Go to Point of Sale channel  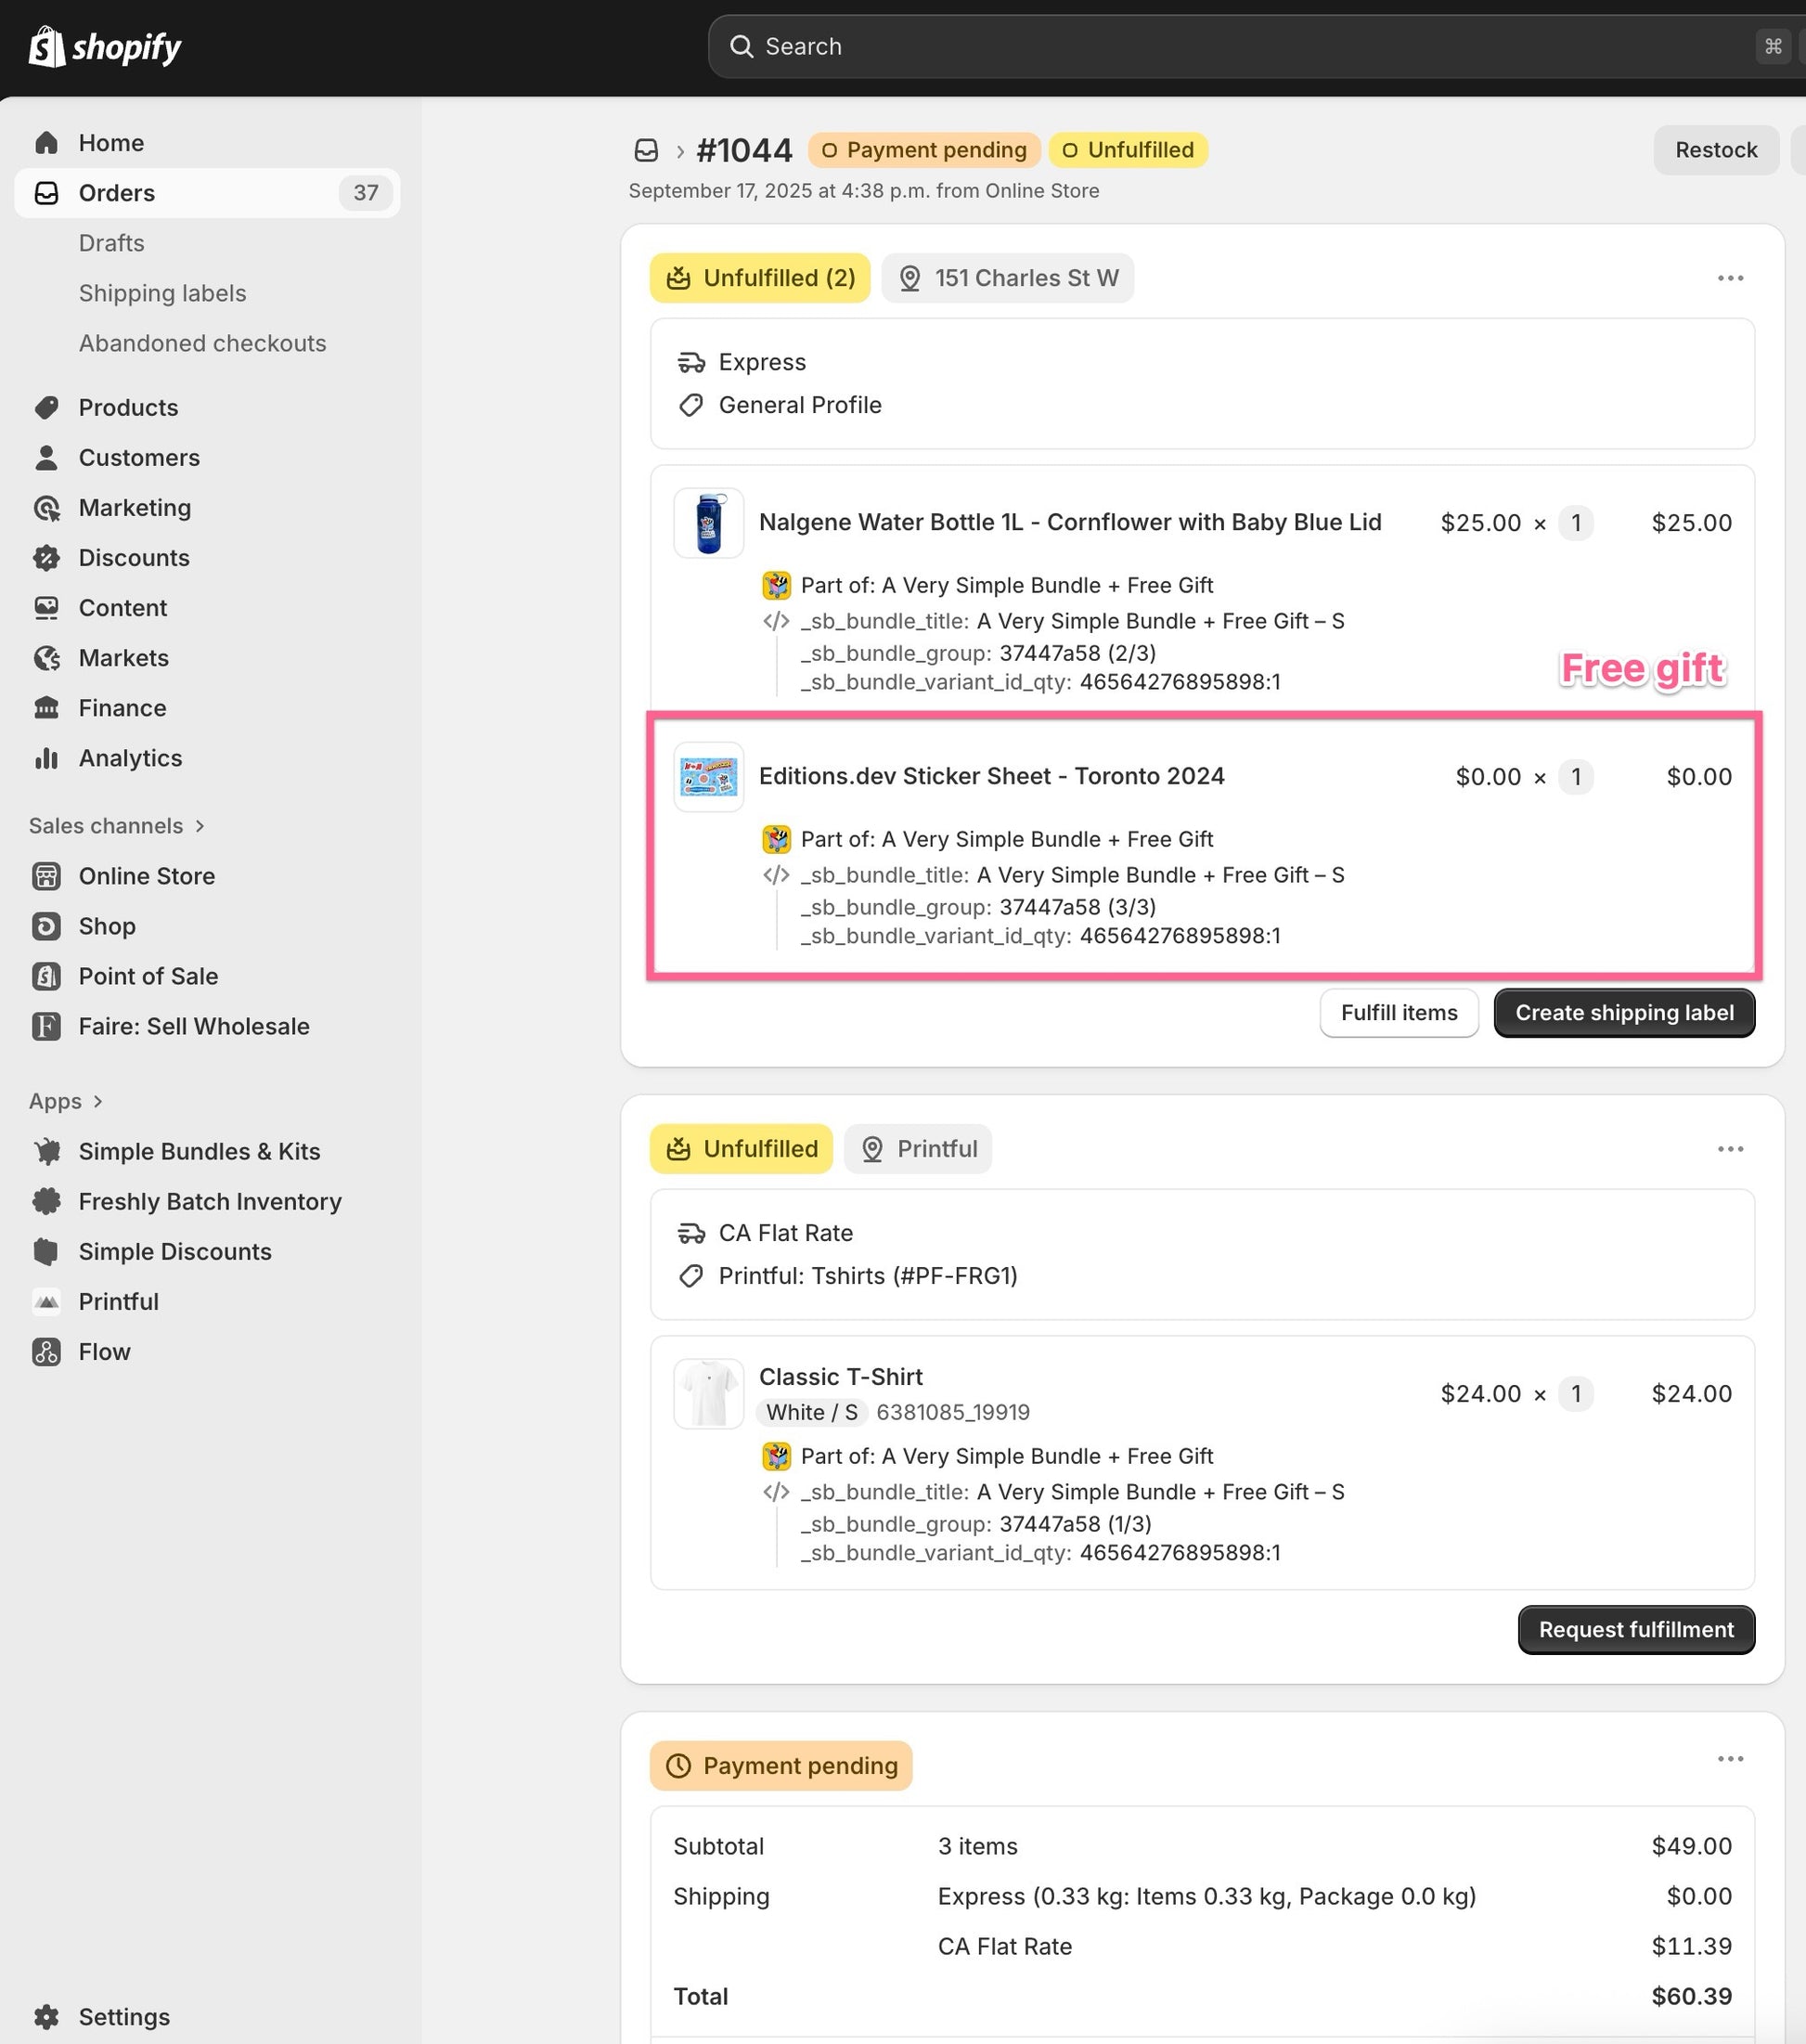click(x=148, y=976)
